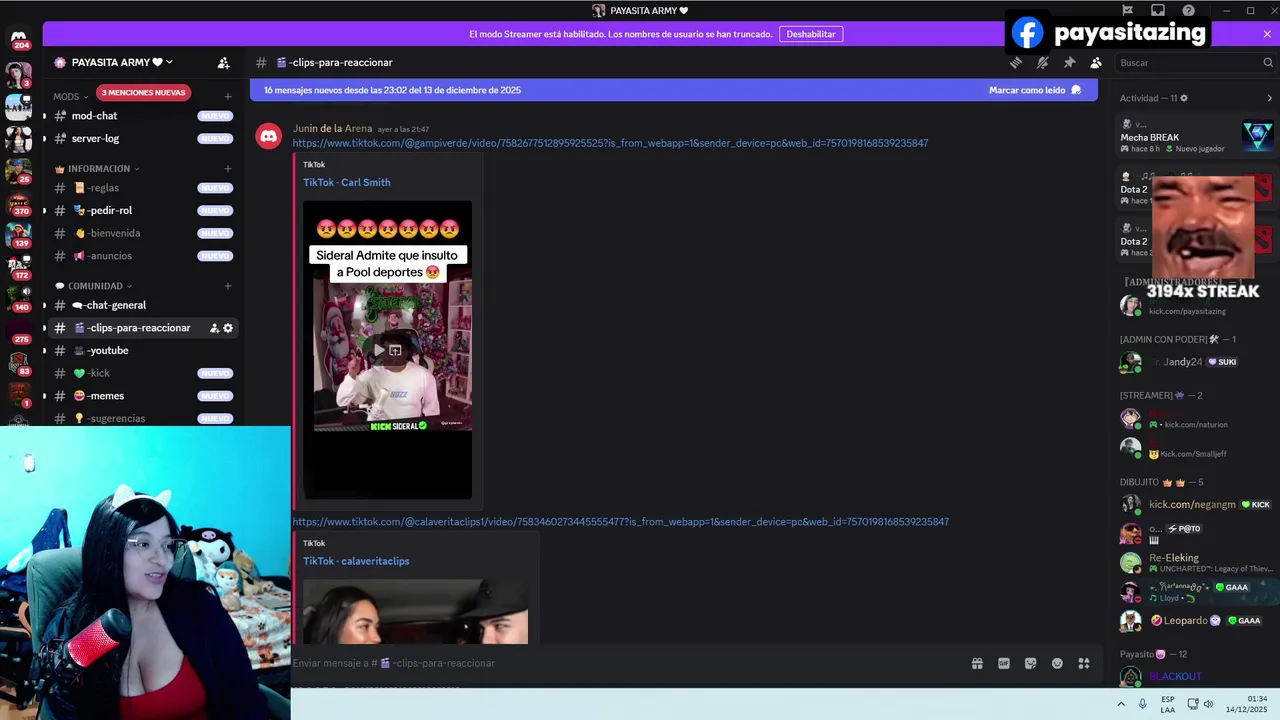Dismiss the Streamer mode banner

click(x=1267, y=34)
